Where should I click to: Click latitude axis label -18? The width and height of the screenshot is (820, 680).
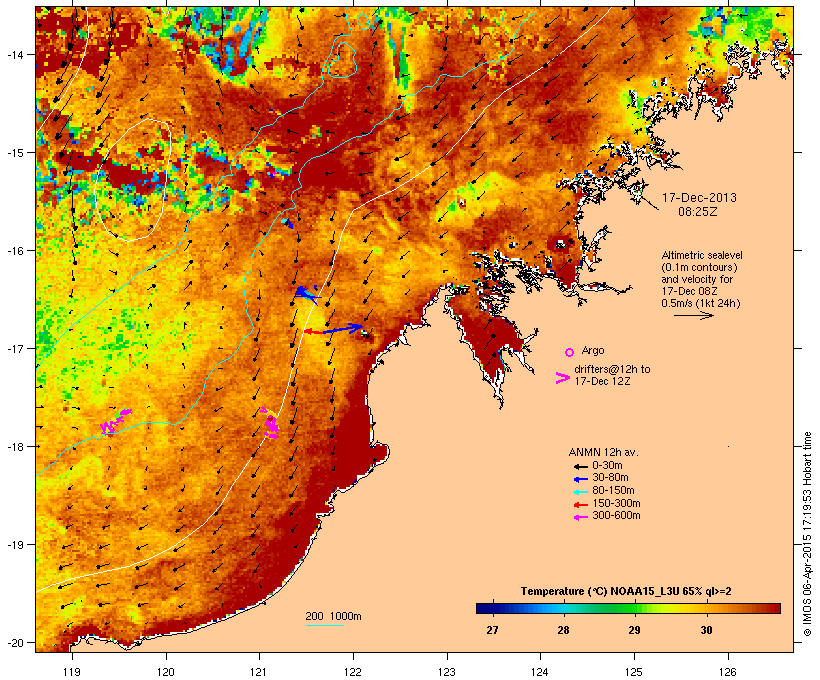coord(14,447)
